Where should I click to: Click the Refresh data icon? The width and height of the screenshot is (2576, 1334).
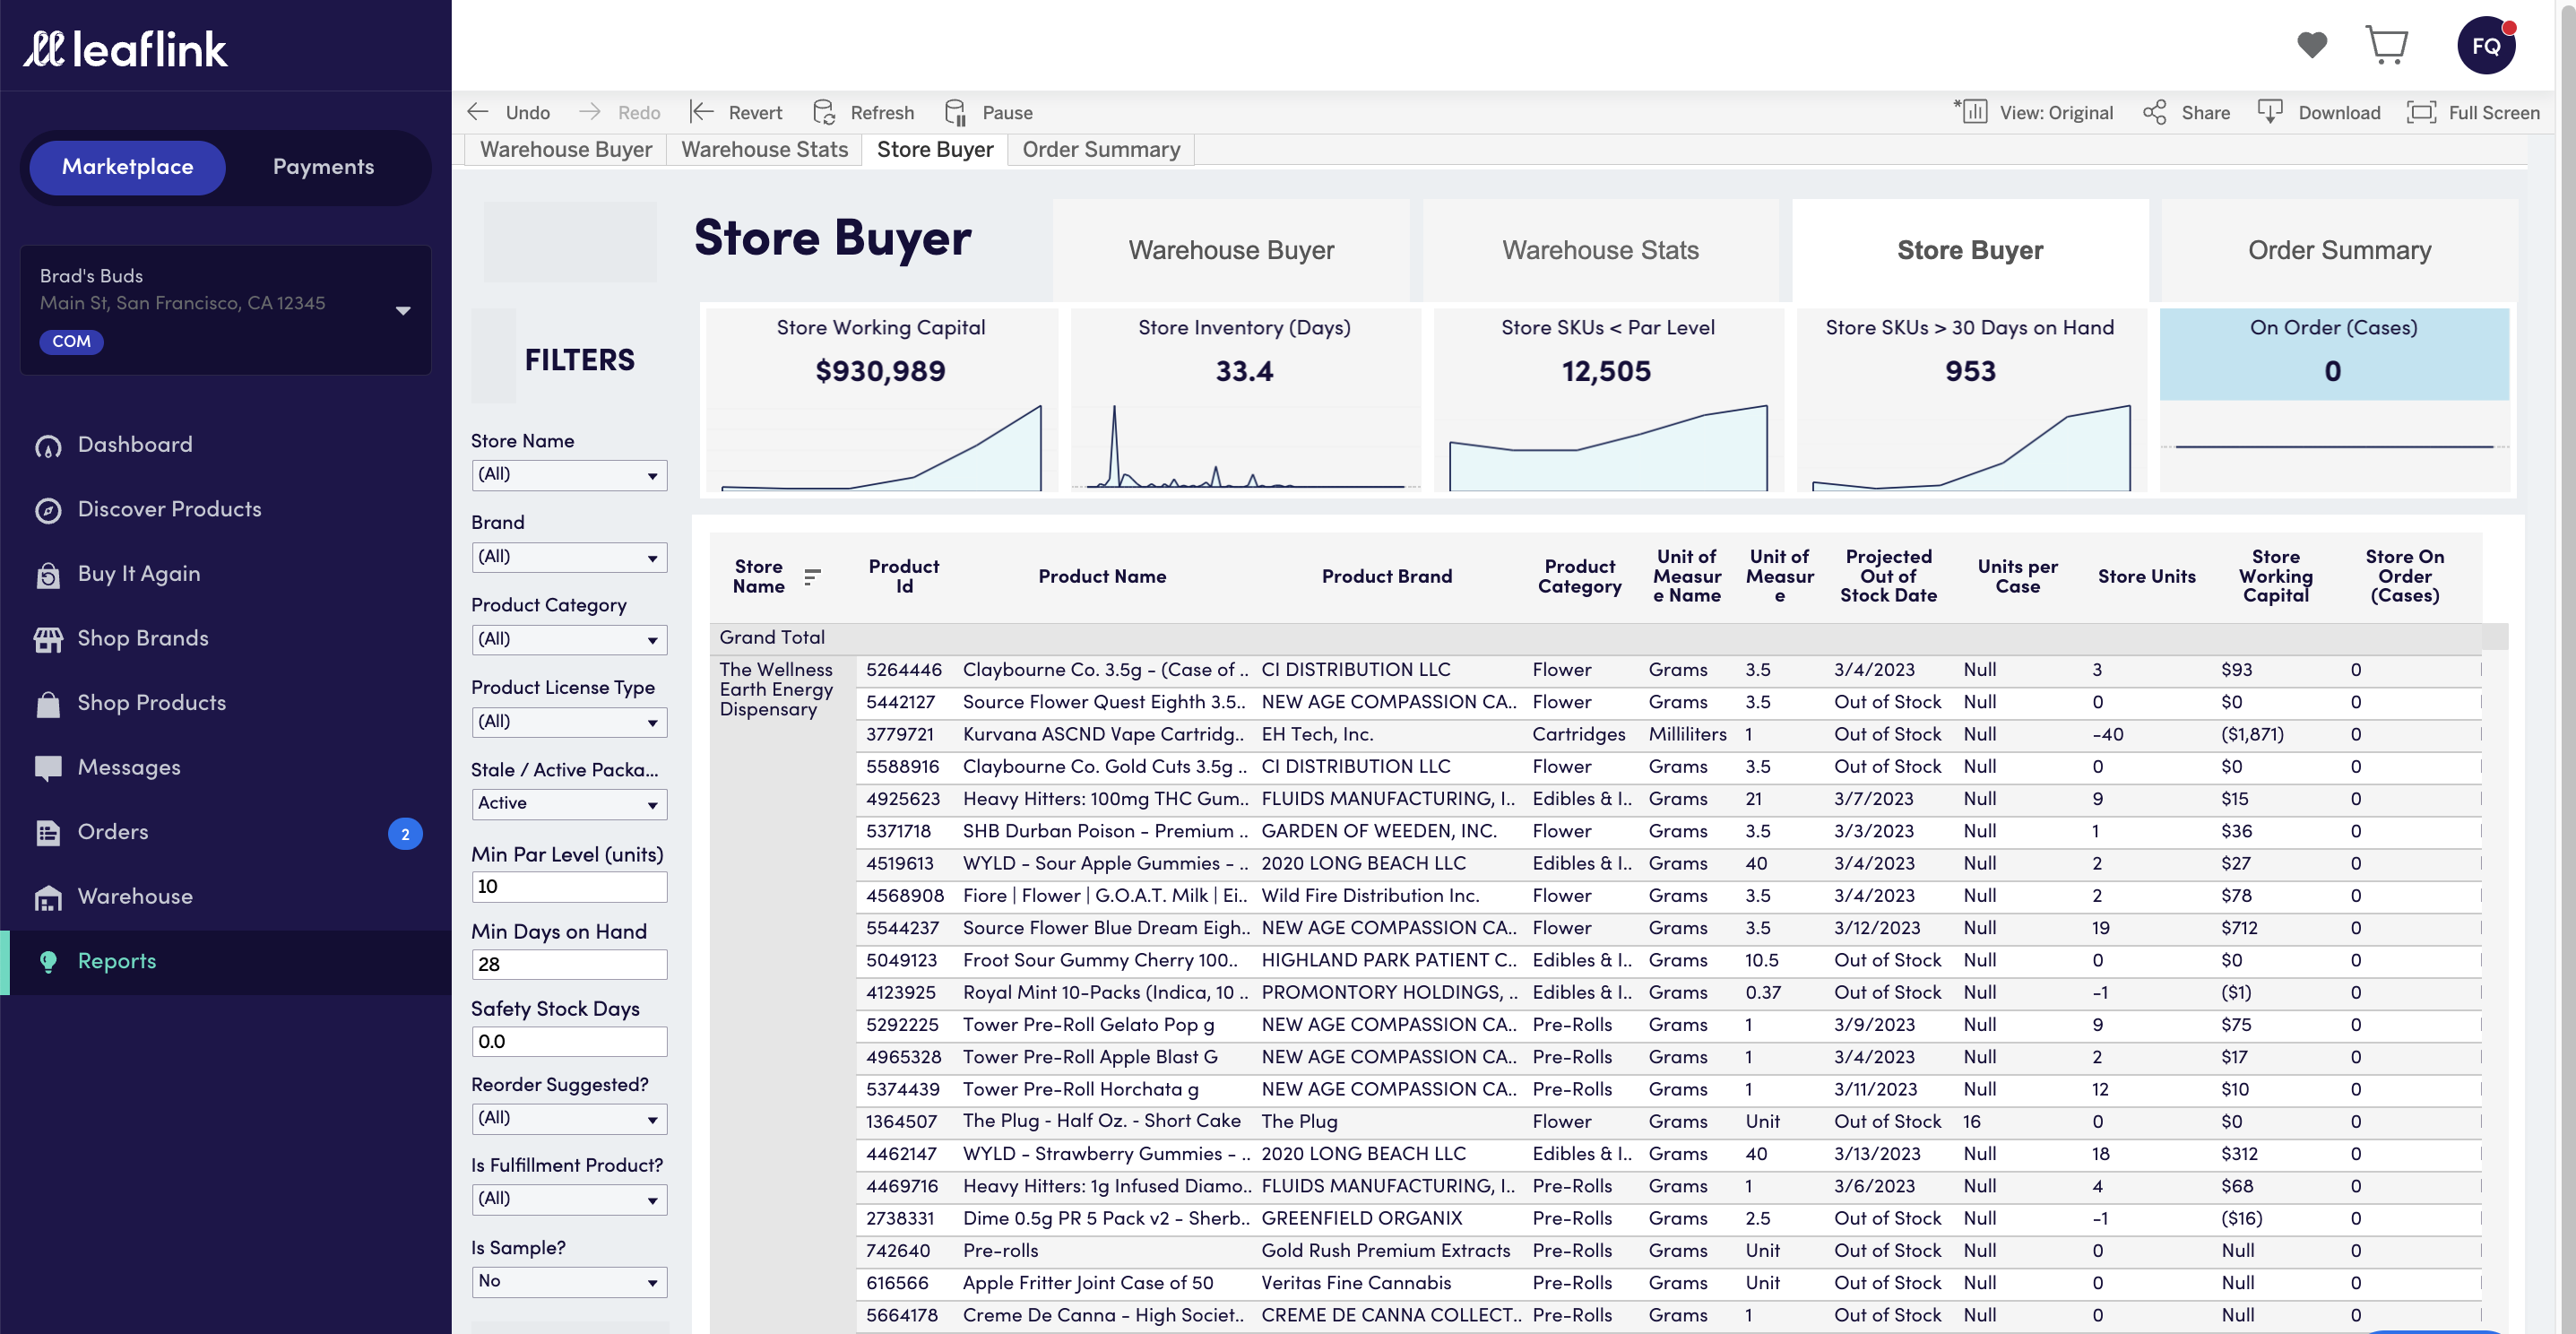824,112
